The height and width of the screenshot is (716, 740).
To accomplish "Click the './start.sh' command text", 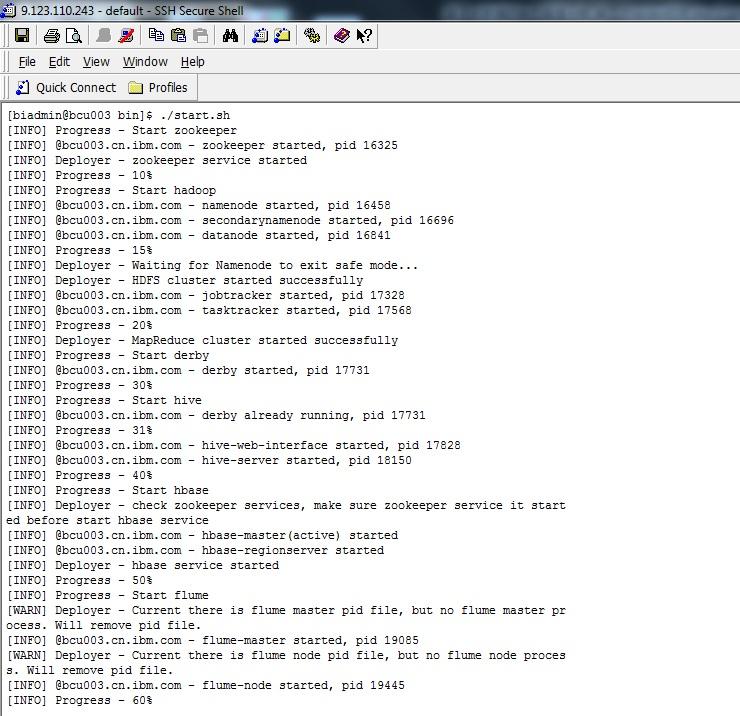I will click(x=195, y=115).
